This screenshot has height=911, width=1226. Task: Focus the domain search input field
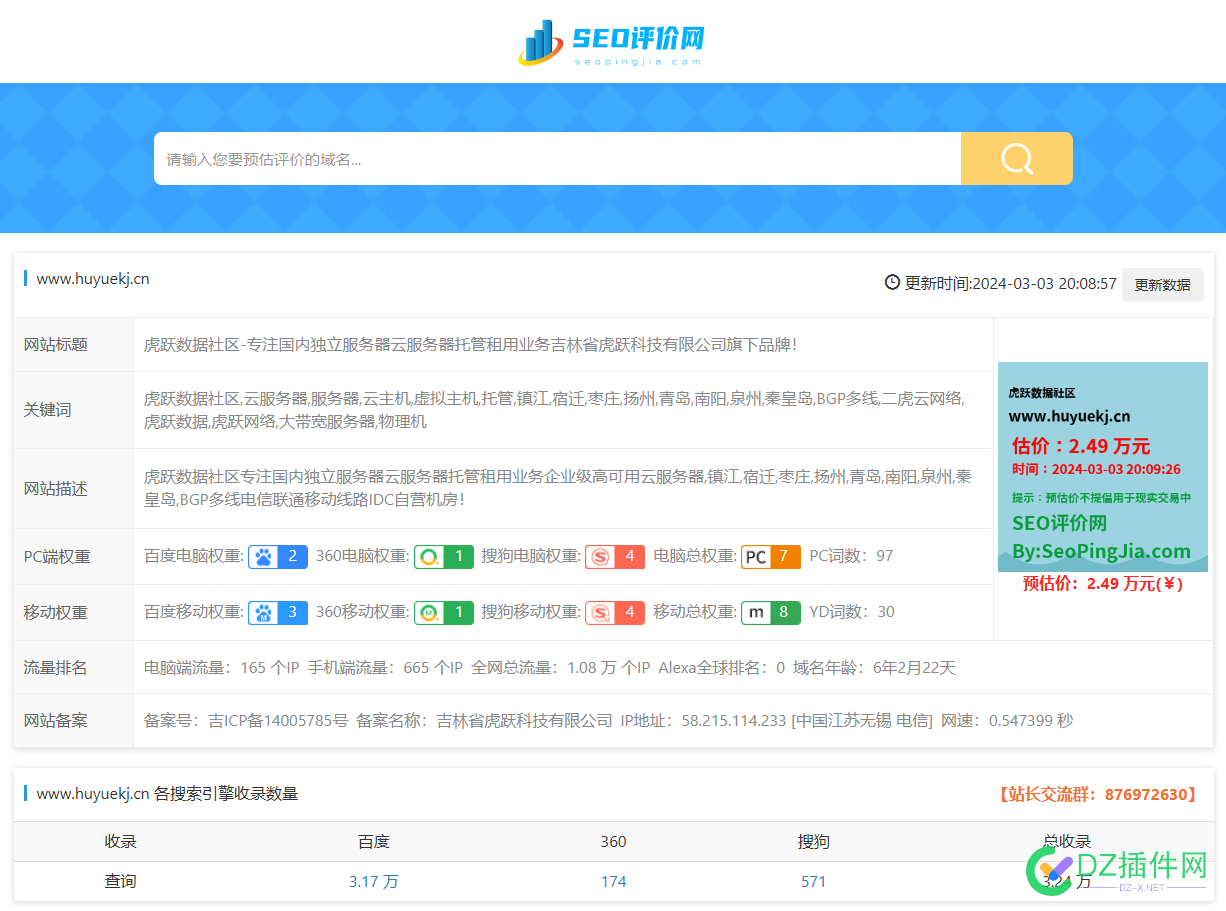[x=557, y=158]
